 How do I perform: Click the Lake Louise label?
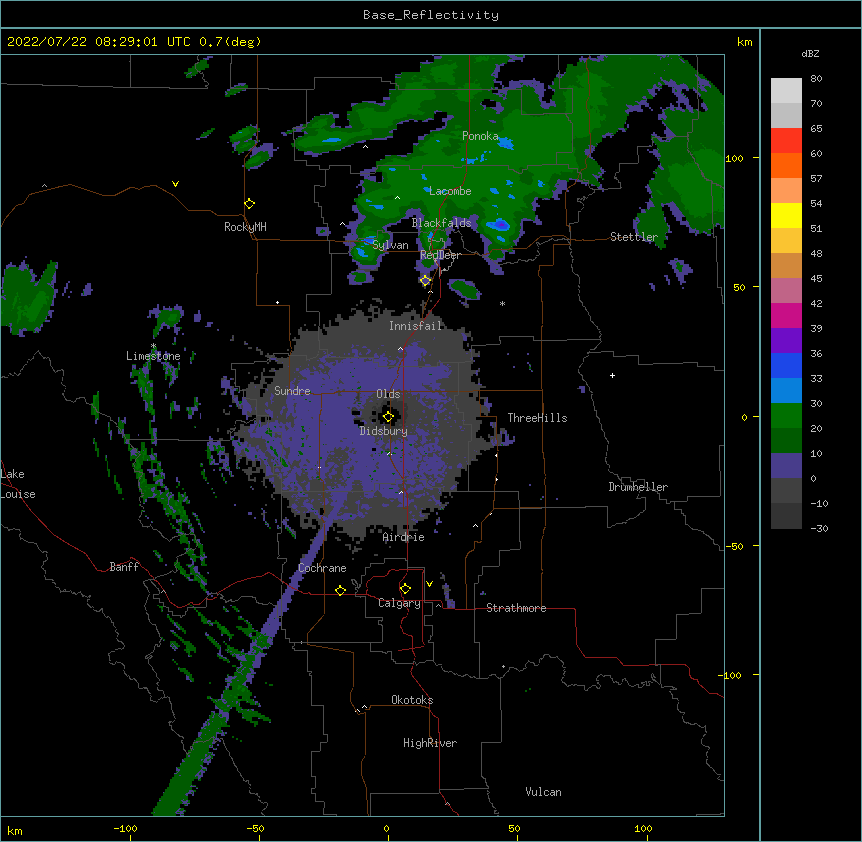18,484
